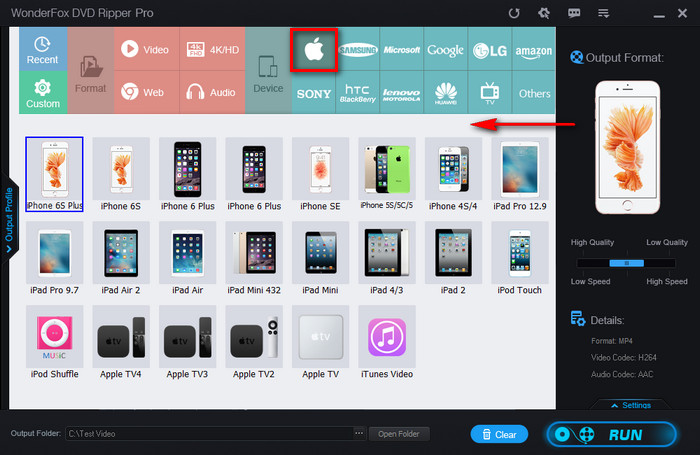Click the Output Folder path field
Image resolution: width=700 pixels, height=455 pixels.
209,434
